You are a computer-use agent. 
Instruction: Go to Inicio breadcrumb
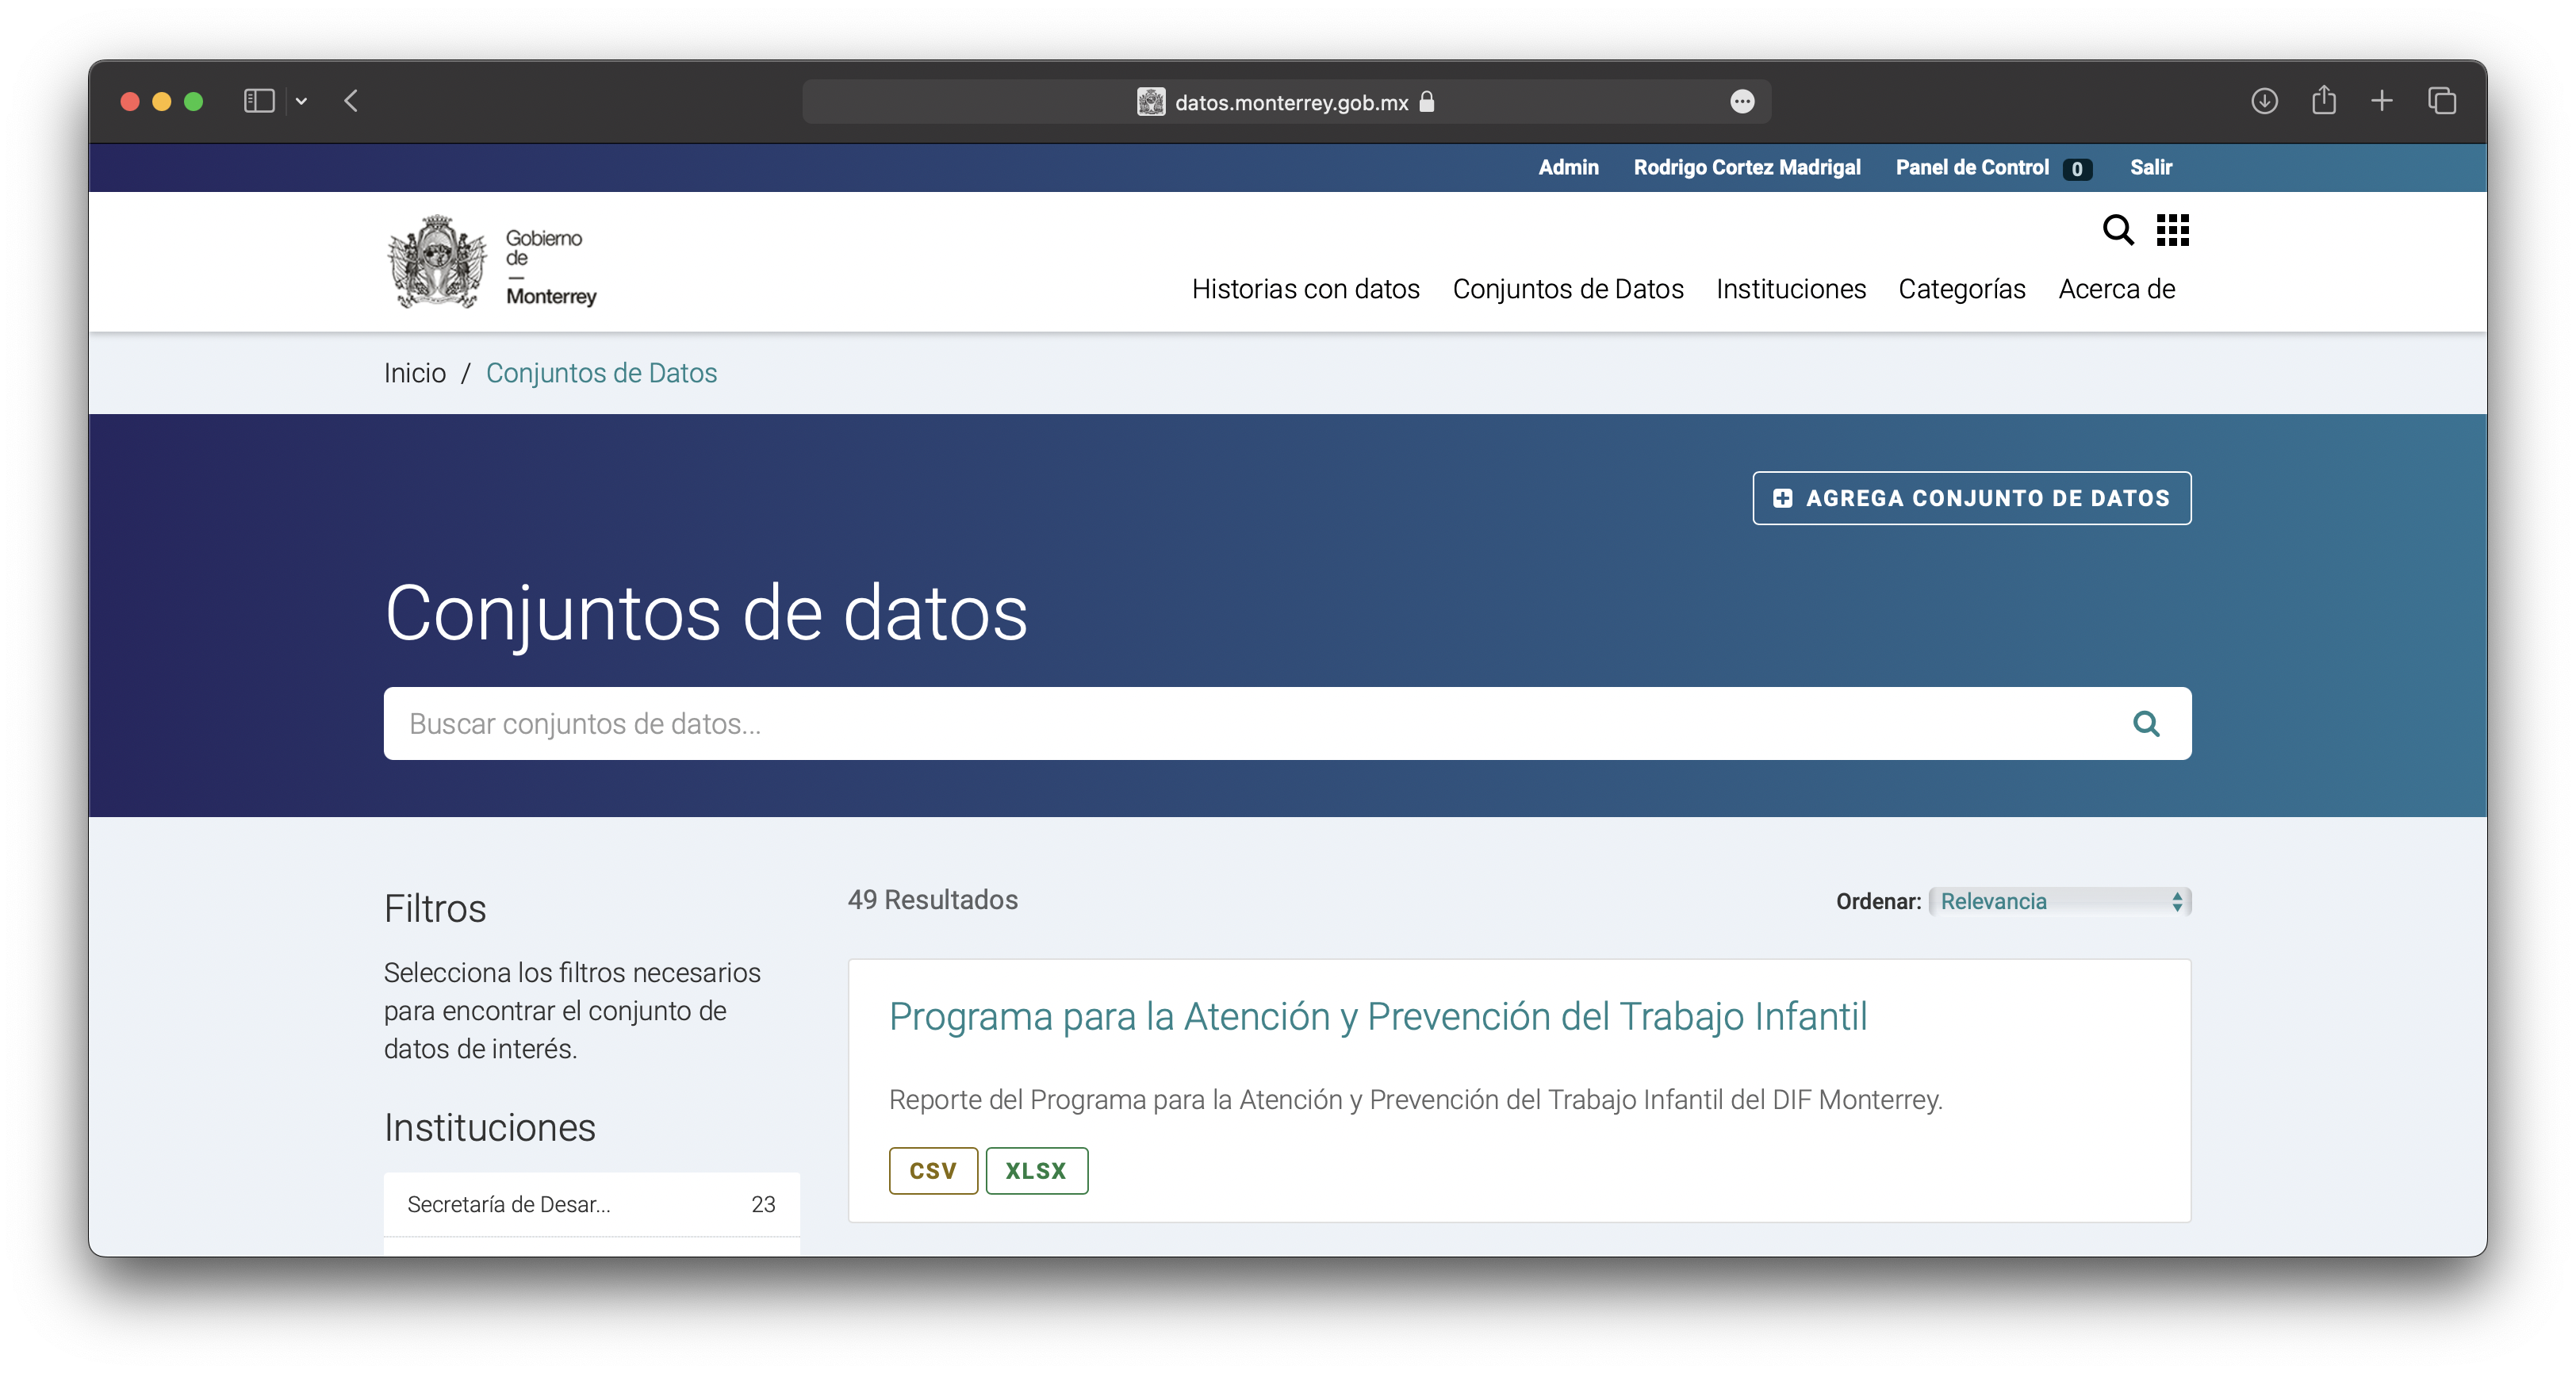[x=415, y=373]
